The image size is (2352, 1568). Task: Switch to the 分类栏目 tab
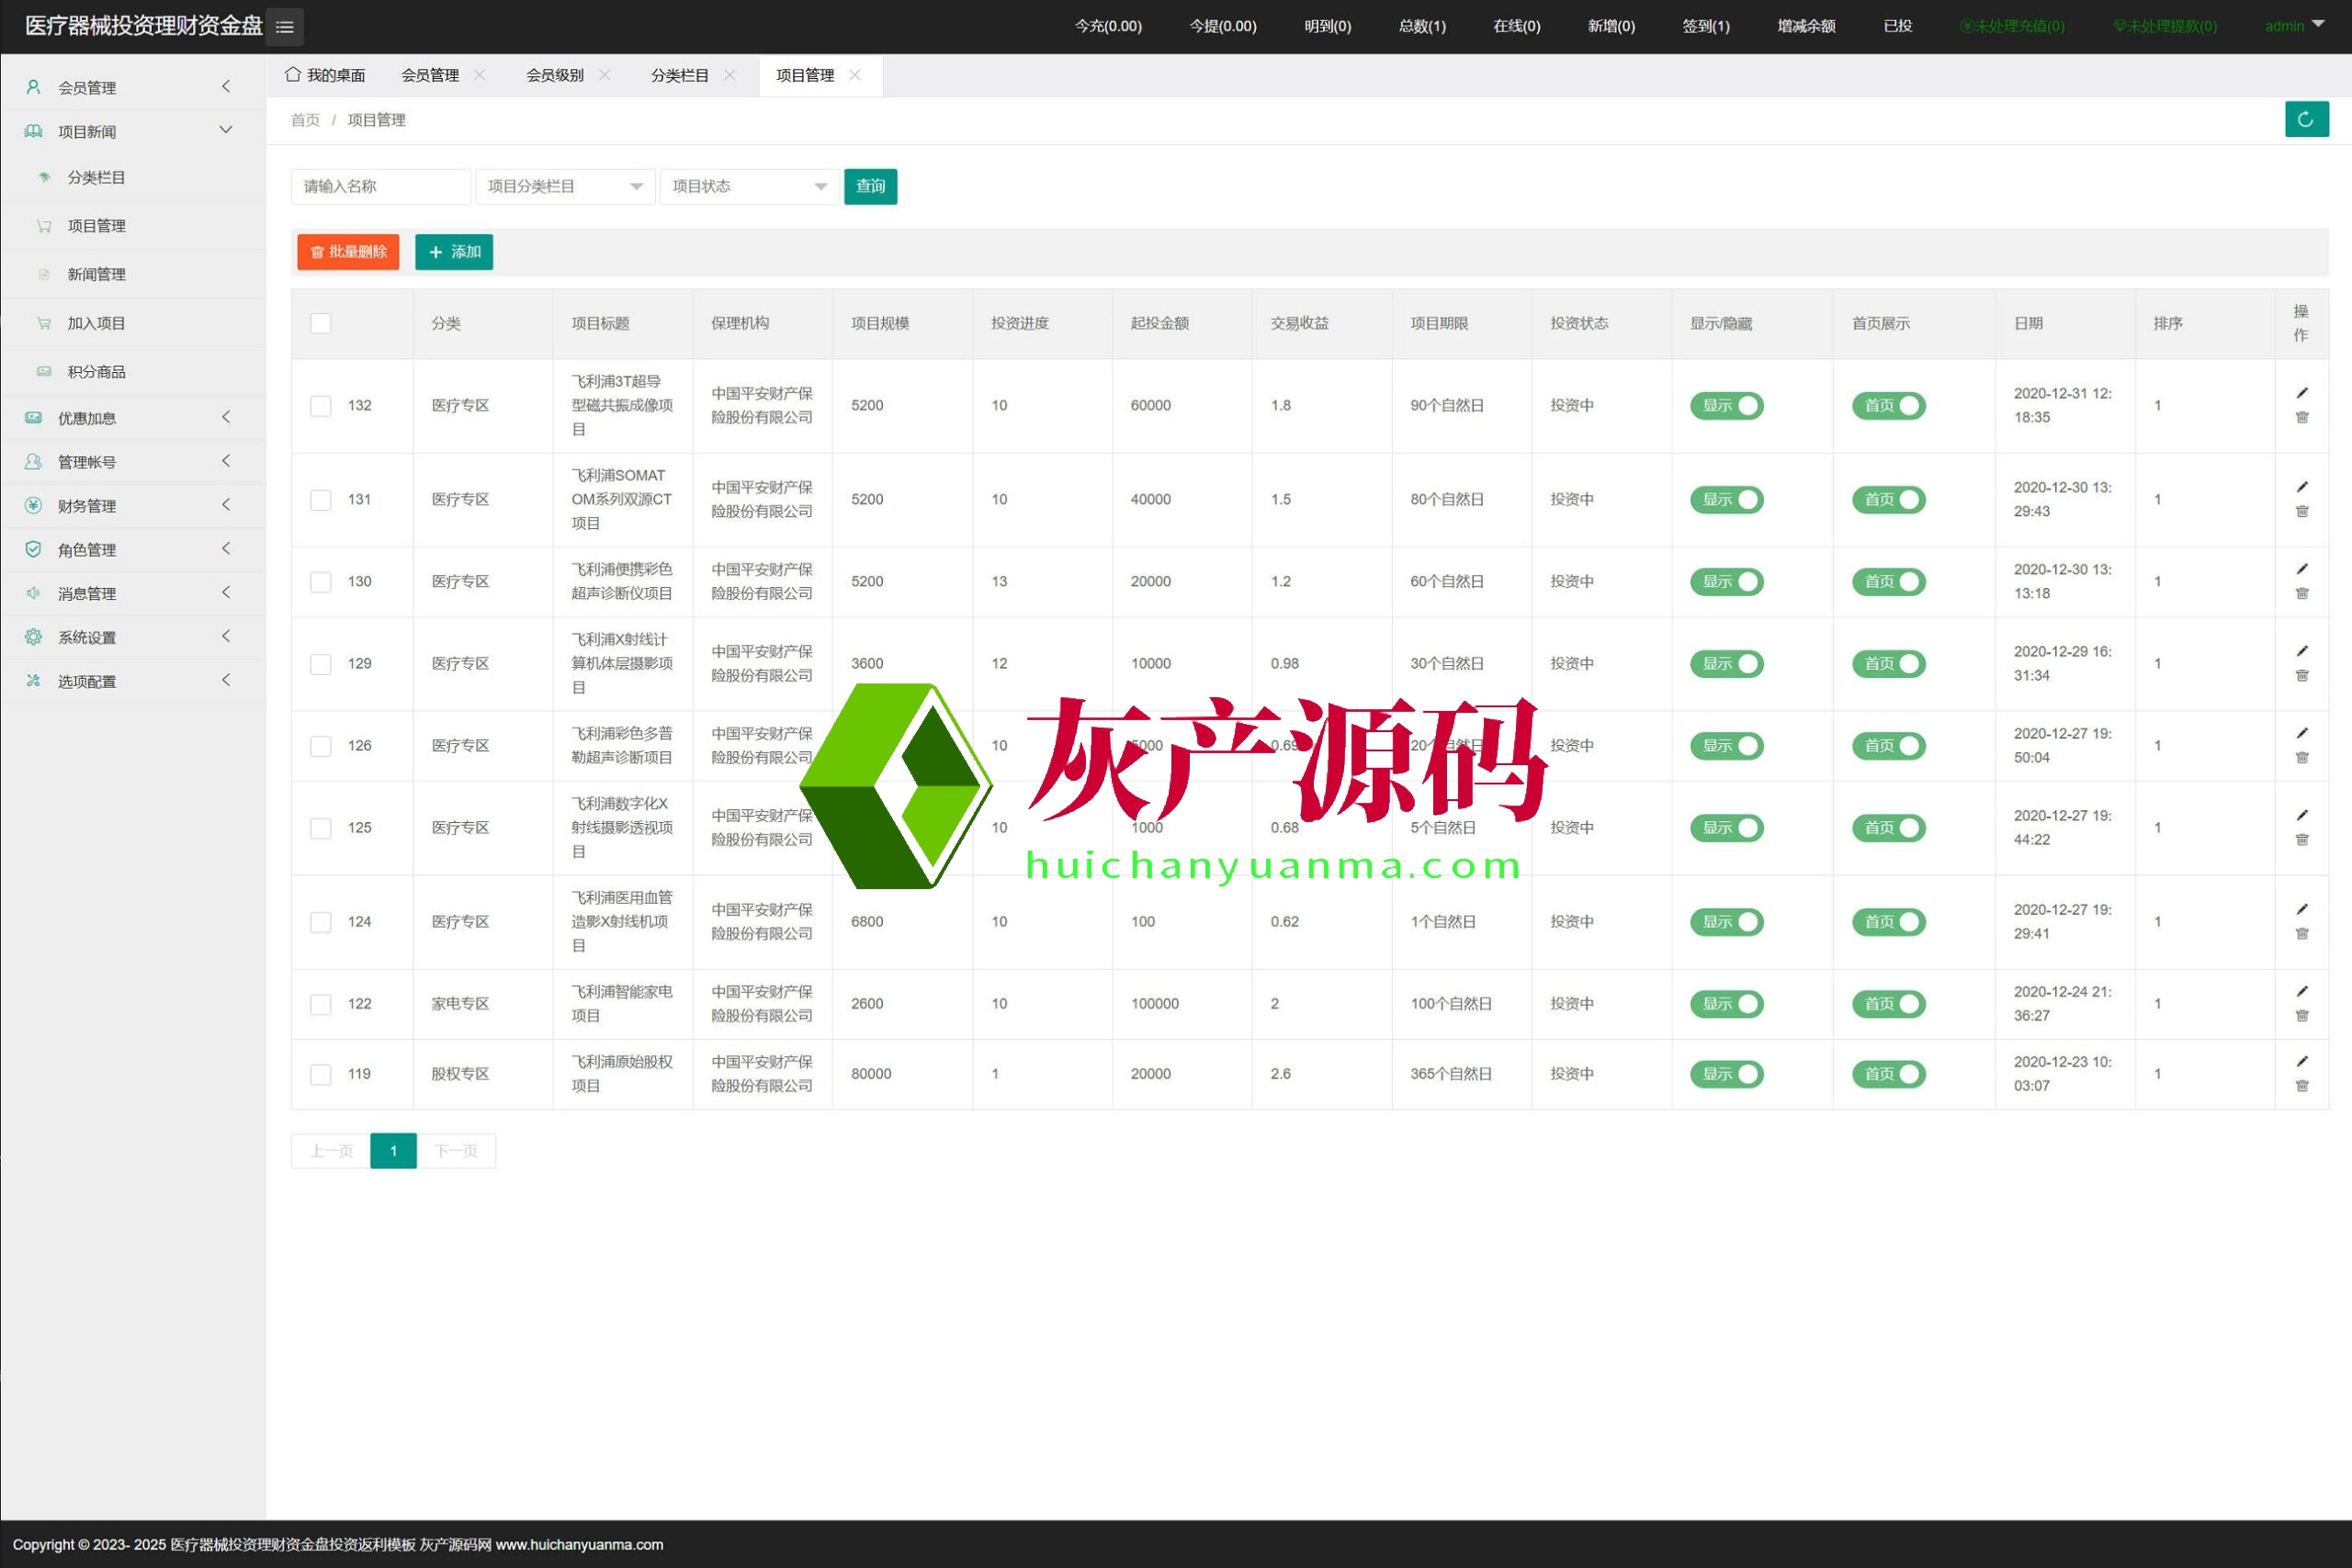pyautogui.click(x=679, y=75)
